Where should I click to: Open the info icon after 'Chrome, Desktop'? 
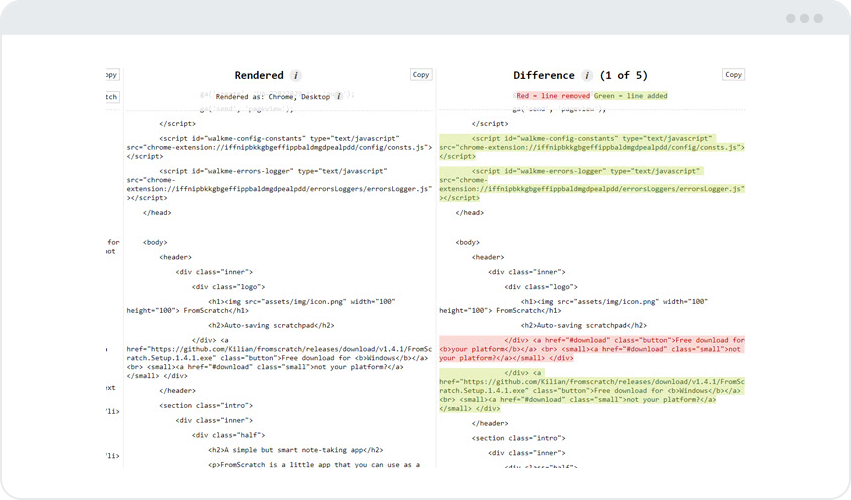339,97
